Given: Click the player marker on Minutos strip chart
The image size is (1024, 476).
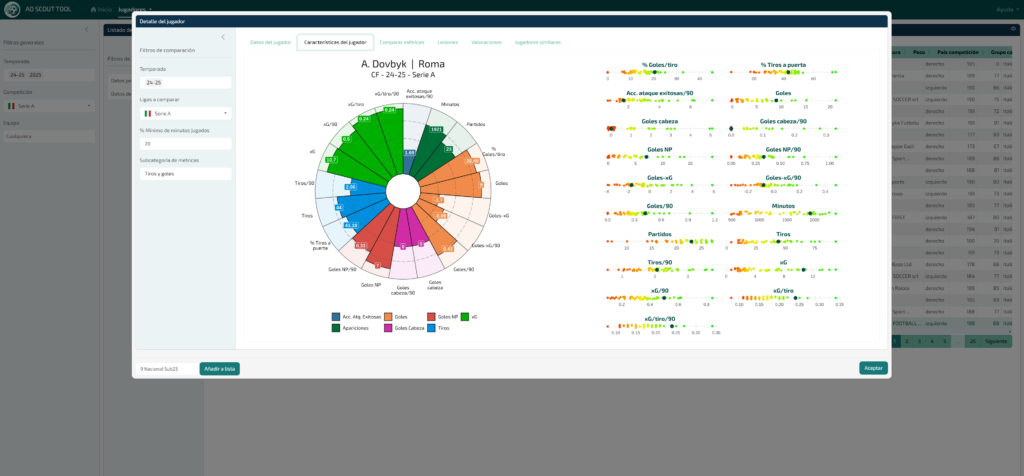Looking at the screenshot, I should [810, 214].
